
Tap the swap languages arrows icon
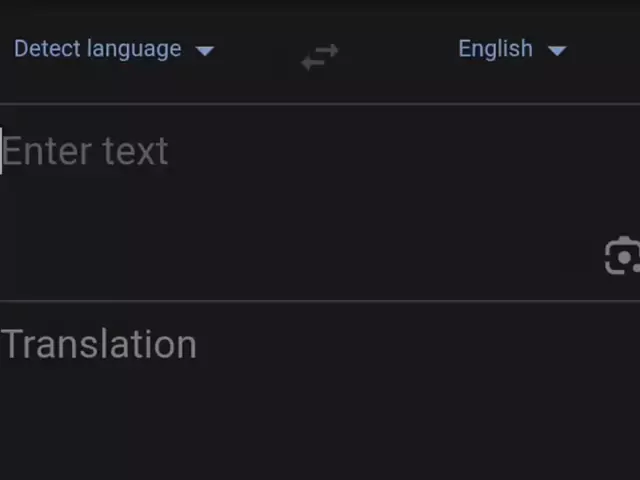(x=320, y=58)
